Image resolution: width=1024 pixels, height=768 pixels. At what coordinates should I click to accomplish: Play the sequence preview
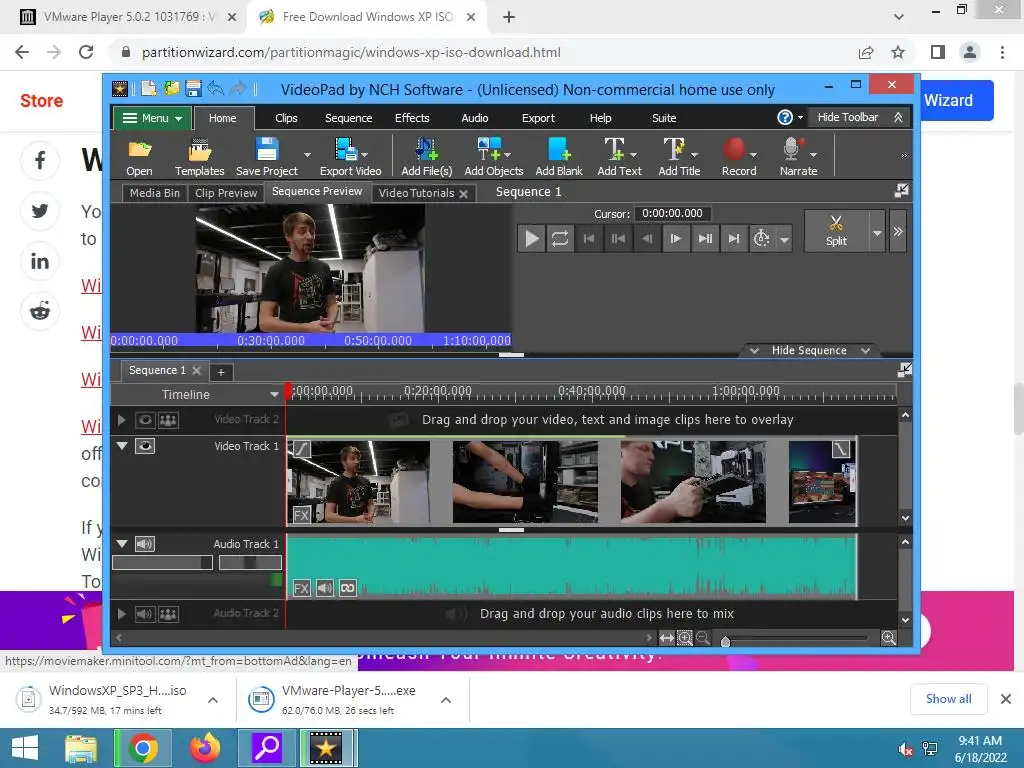532,238
